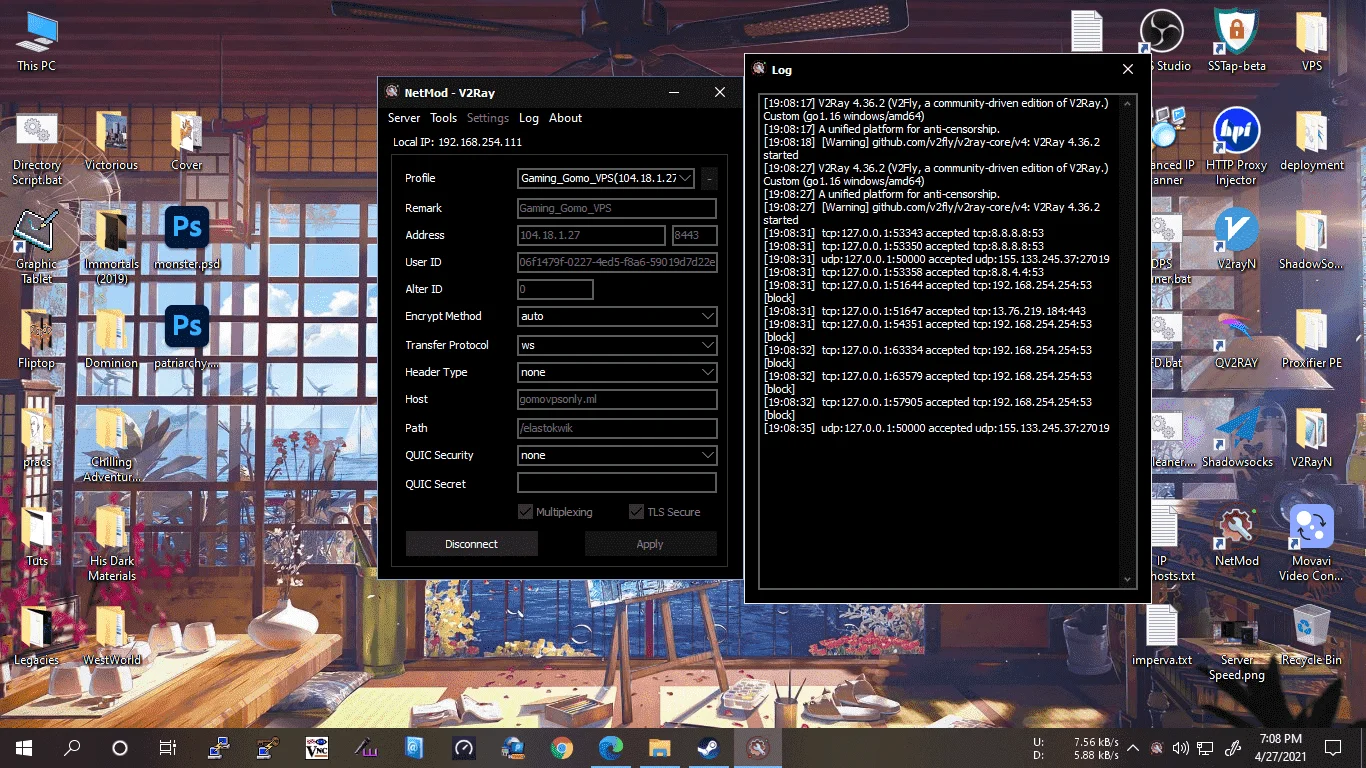
Task: Select the imperva.txt file icon
Action: pyautogui.click(x=1162, y=636)
